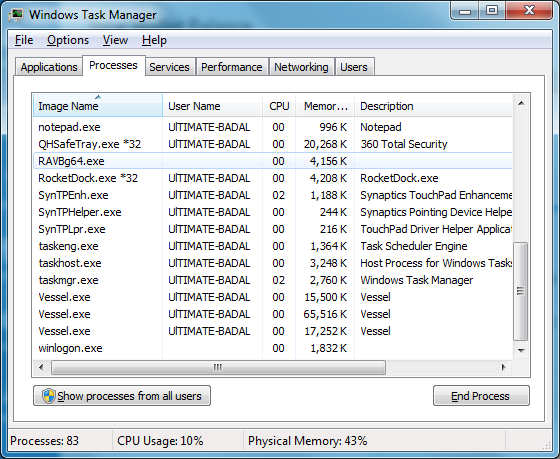Go to the Networking tab
The image size is (560, 459).
301,67
